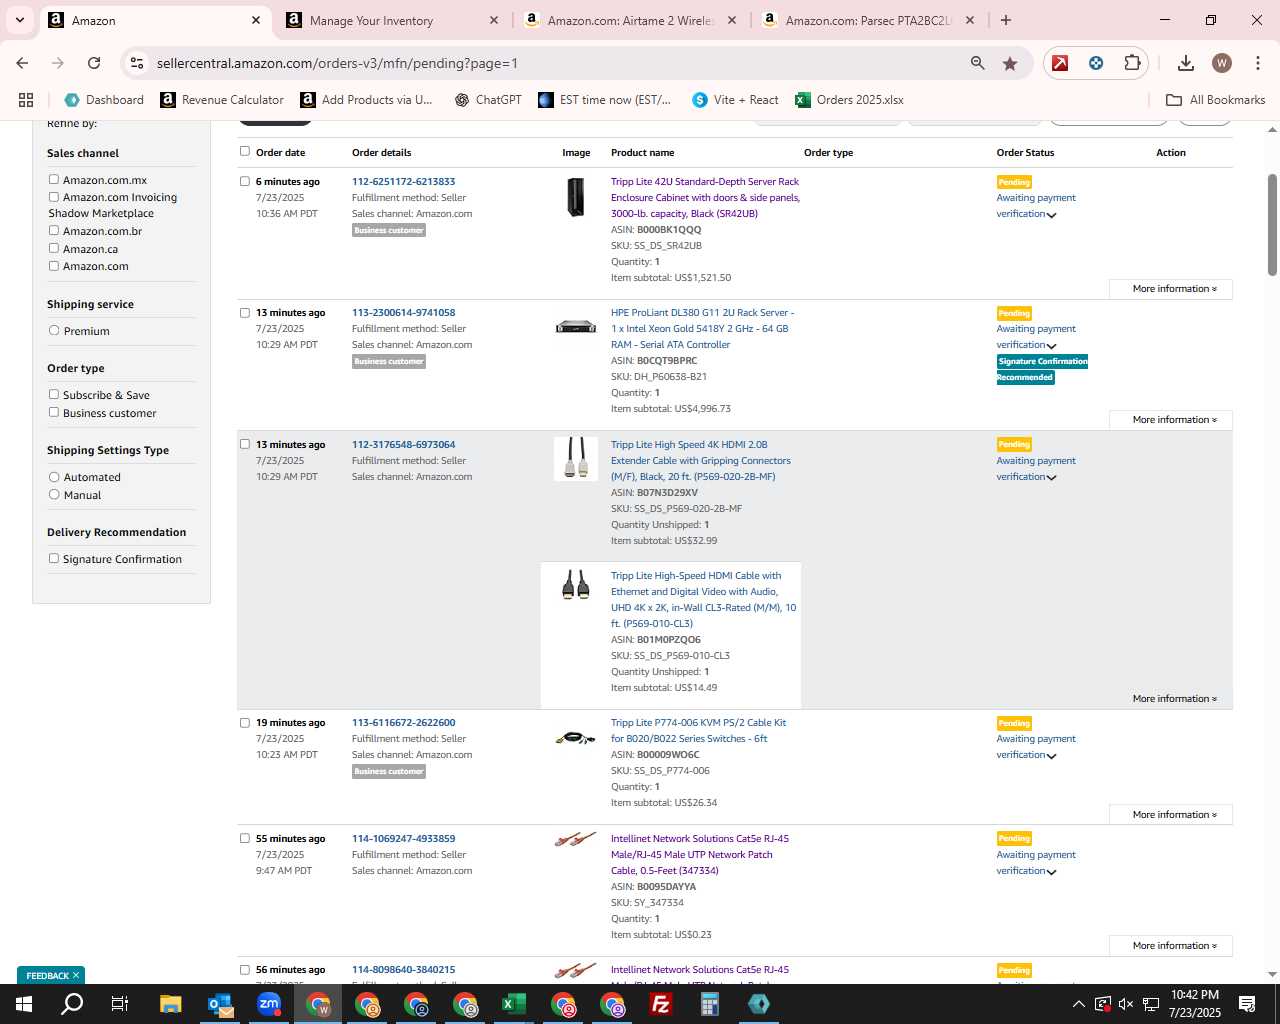Viewport: 1280px width, 1024px height.
Task: Check the Business customer order type filter
Action: point(54,413)
